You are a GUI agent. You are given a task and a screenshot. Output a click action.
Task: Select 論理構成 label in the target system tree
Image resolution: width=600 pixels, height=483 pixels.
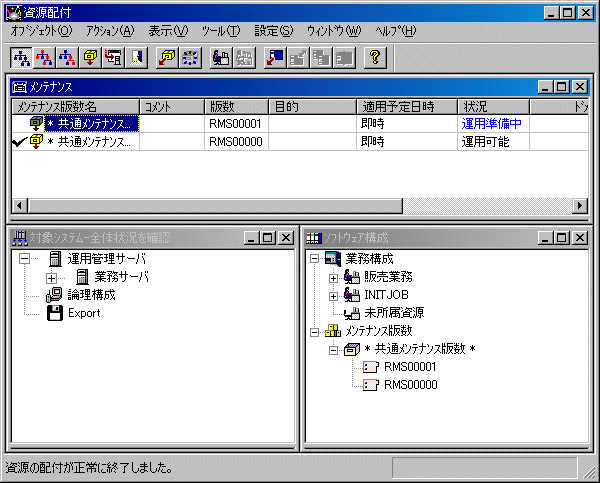click(x=91, y=295)
